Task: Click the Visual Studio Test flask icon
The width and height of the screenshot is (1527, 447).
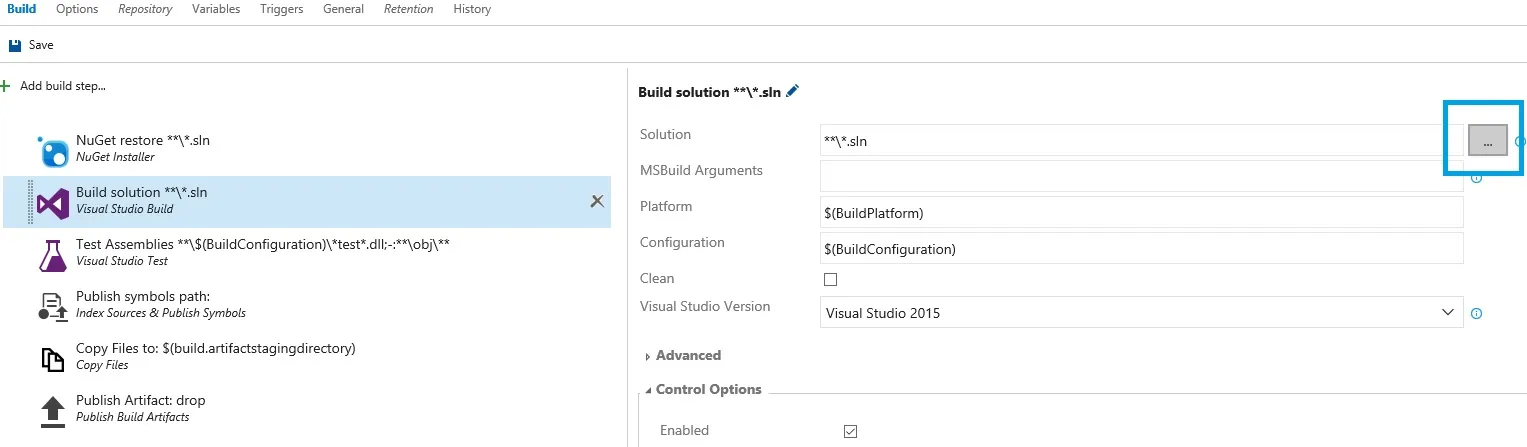Action: click(53, 255)
